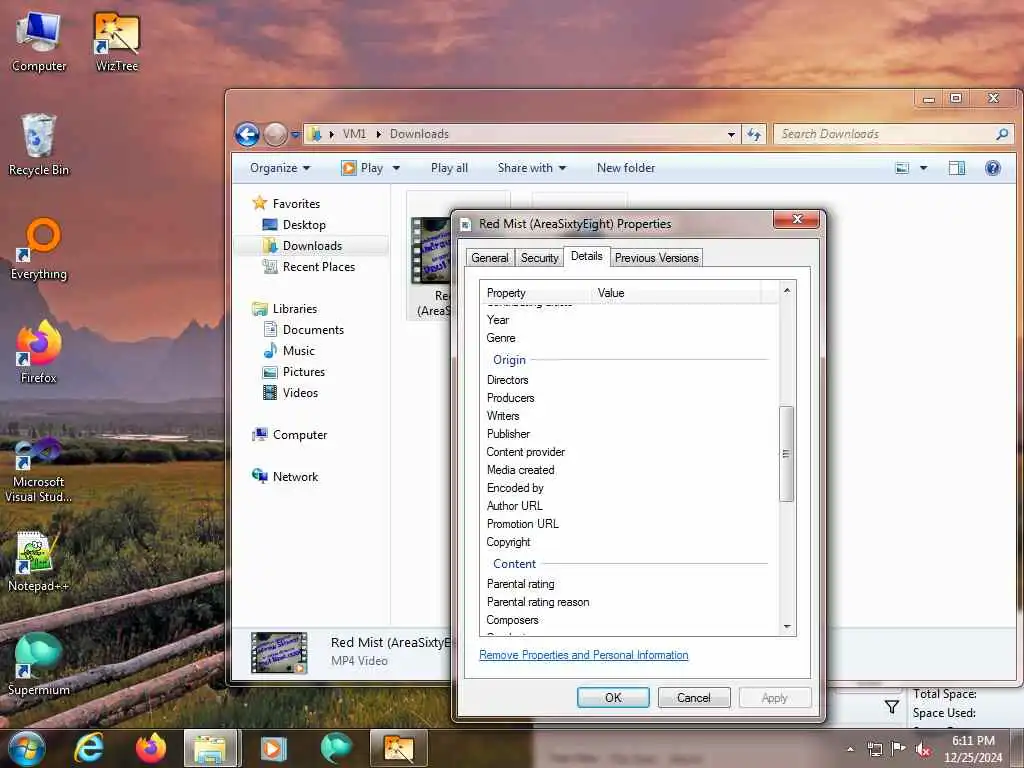Open Explorer Help question mark icon
The width and height of the screenshot is (1024, 768).
click(993, 168)
